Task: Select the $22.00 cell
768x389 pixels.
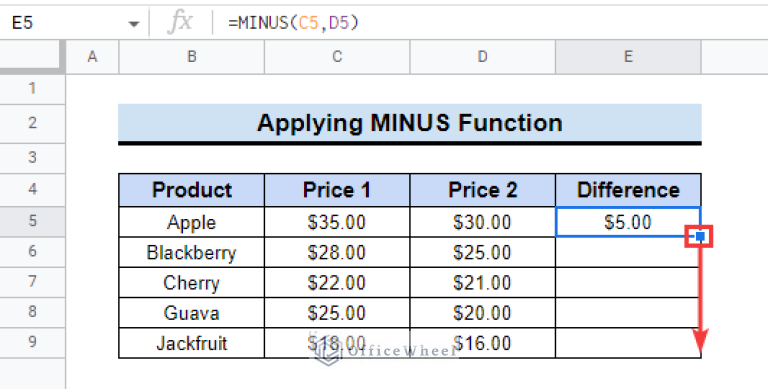Action: click(337, 283)
